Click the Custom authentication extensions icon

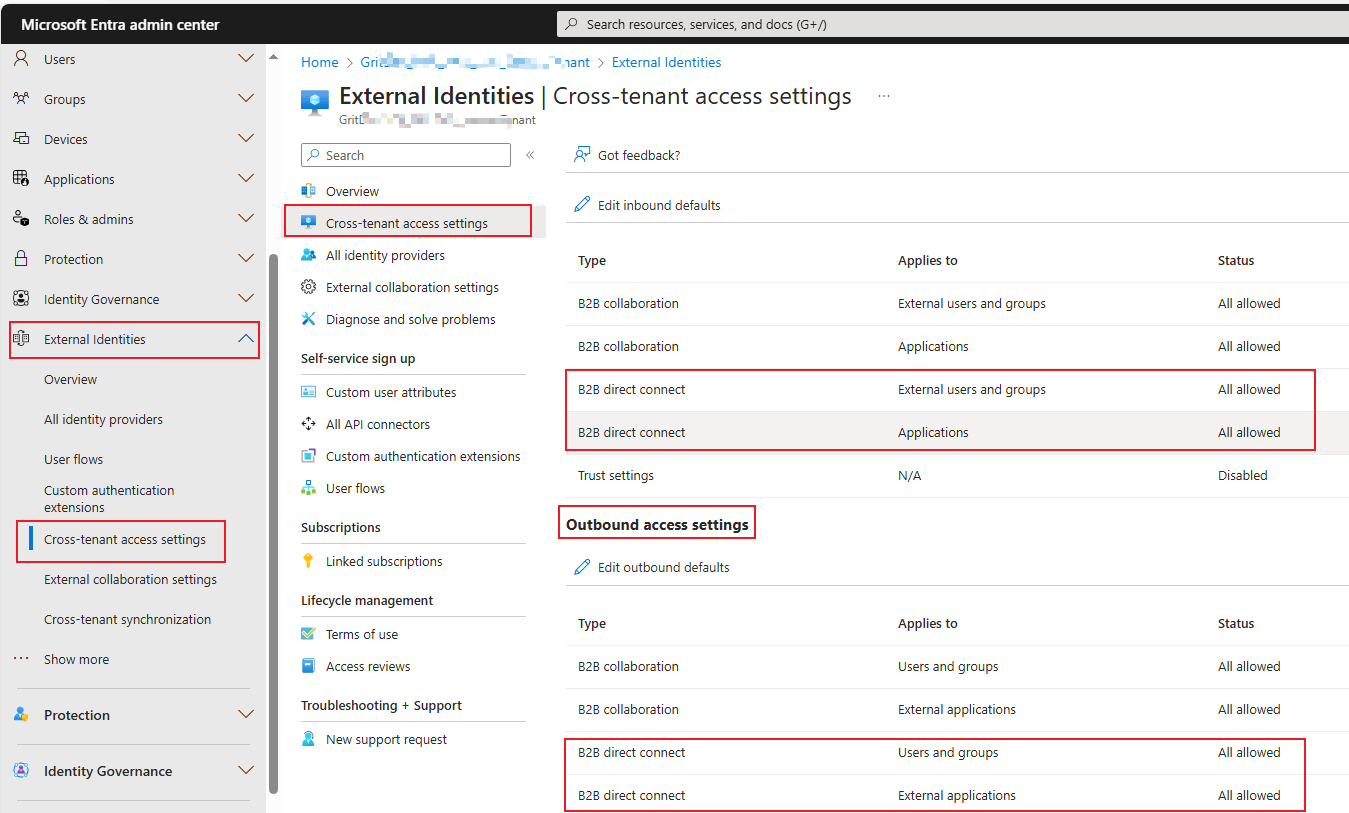[309, 456]
